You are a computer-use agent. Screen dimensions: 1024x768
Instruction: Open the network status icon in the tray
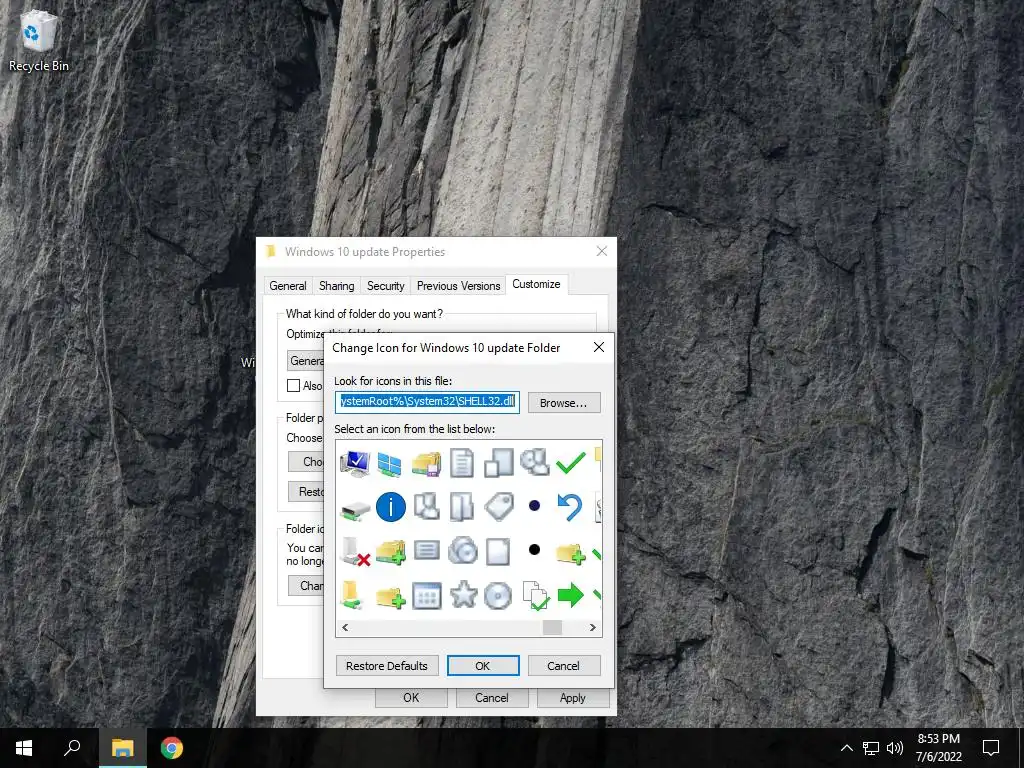871,748
